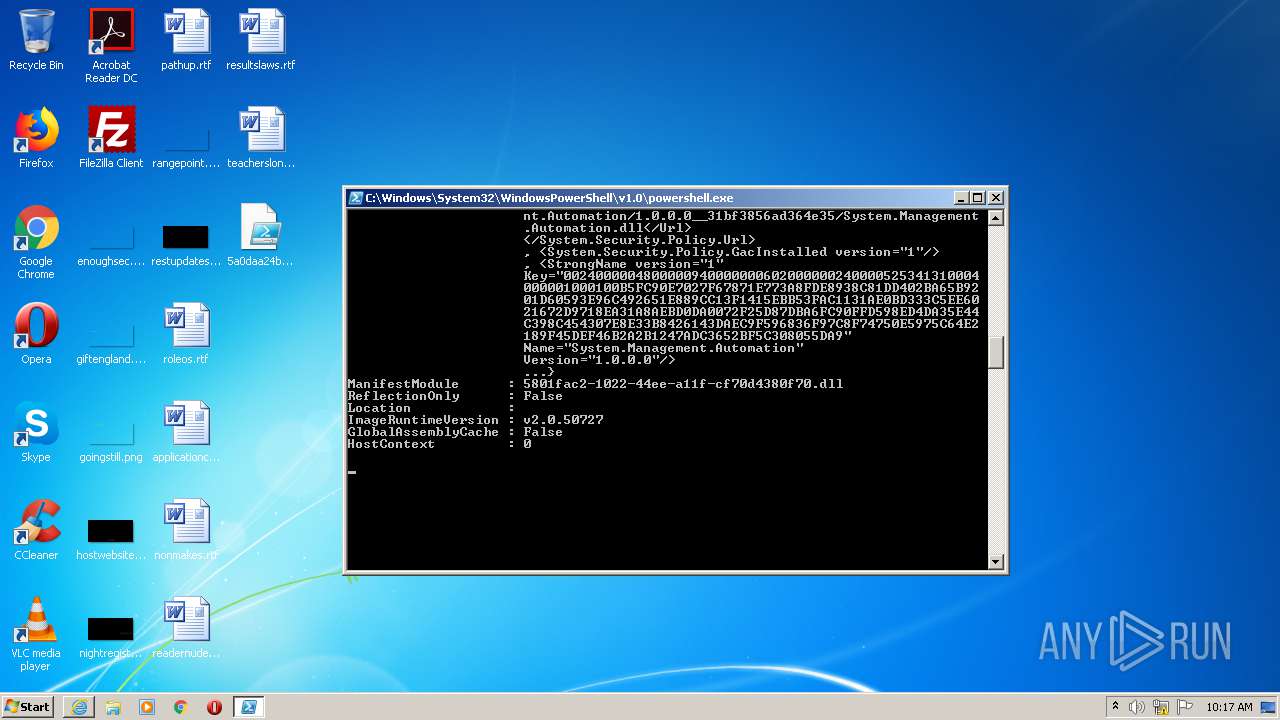Viewport: 1280px width, 720px height.
Task: Select the teacherslon document icon
Action: tap(261, 138)
